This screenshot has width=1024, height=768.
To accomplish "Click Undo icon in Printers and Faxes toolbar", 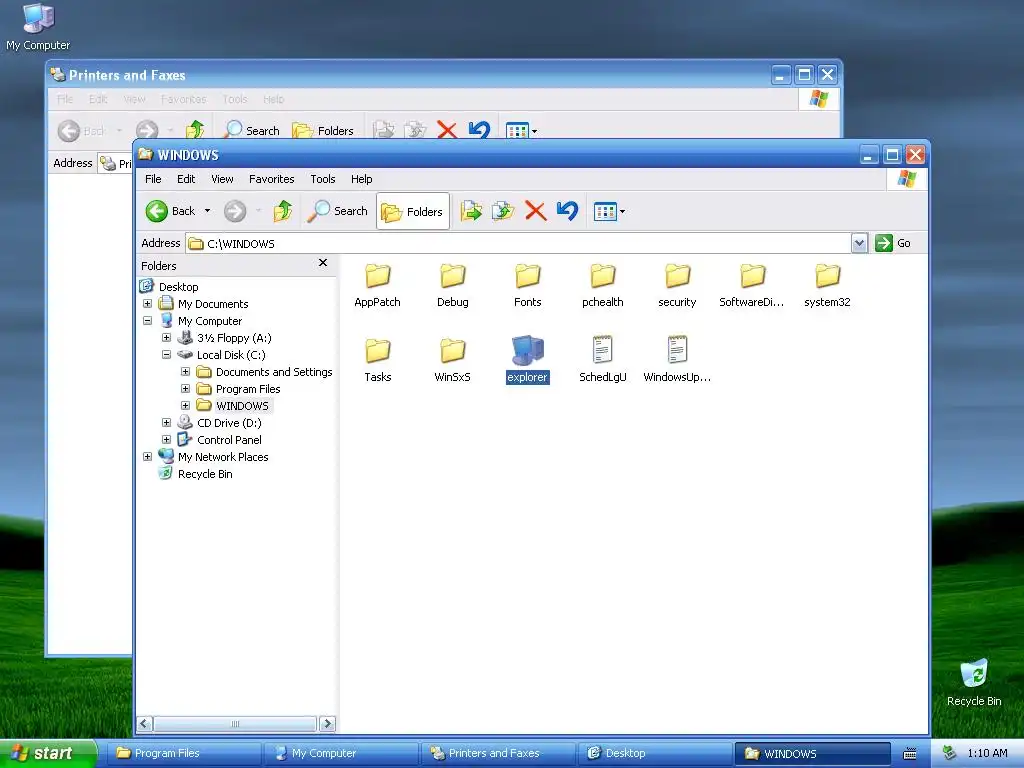I will coord(479,130).
